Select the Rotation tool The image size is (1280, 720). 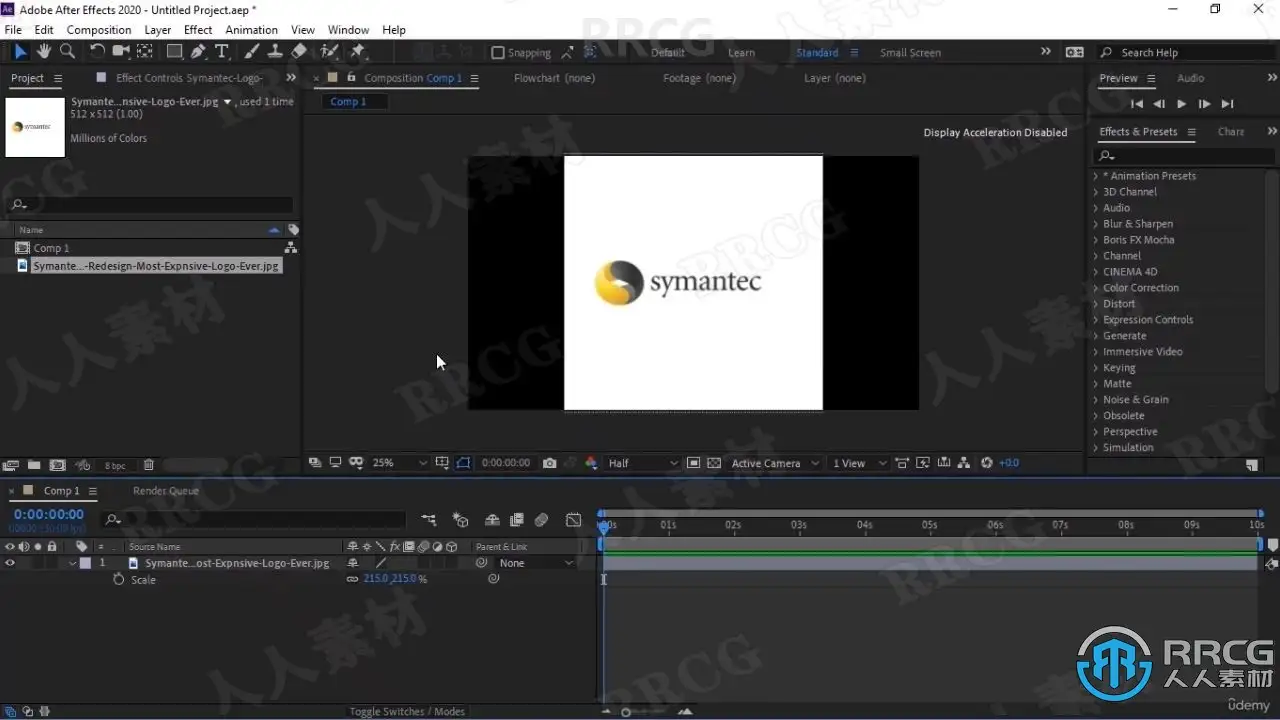pos(97,52)
